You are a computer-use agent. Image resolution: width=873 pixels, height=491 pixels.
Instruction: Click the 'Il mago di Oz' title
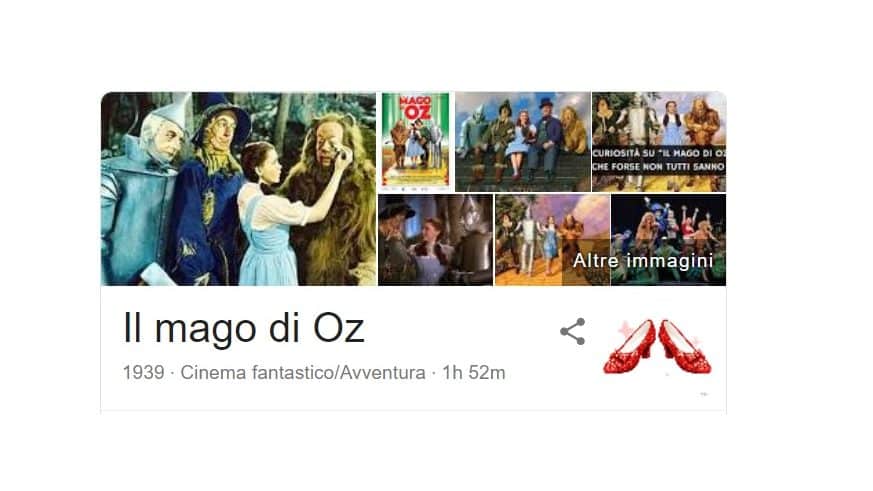click(243, 328)
